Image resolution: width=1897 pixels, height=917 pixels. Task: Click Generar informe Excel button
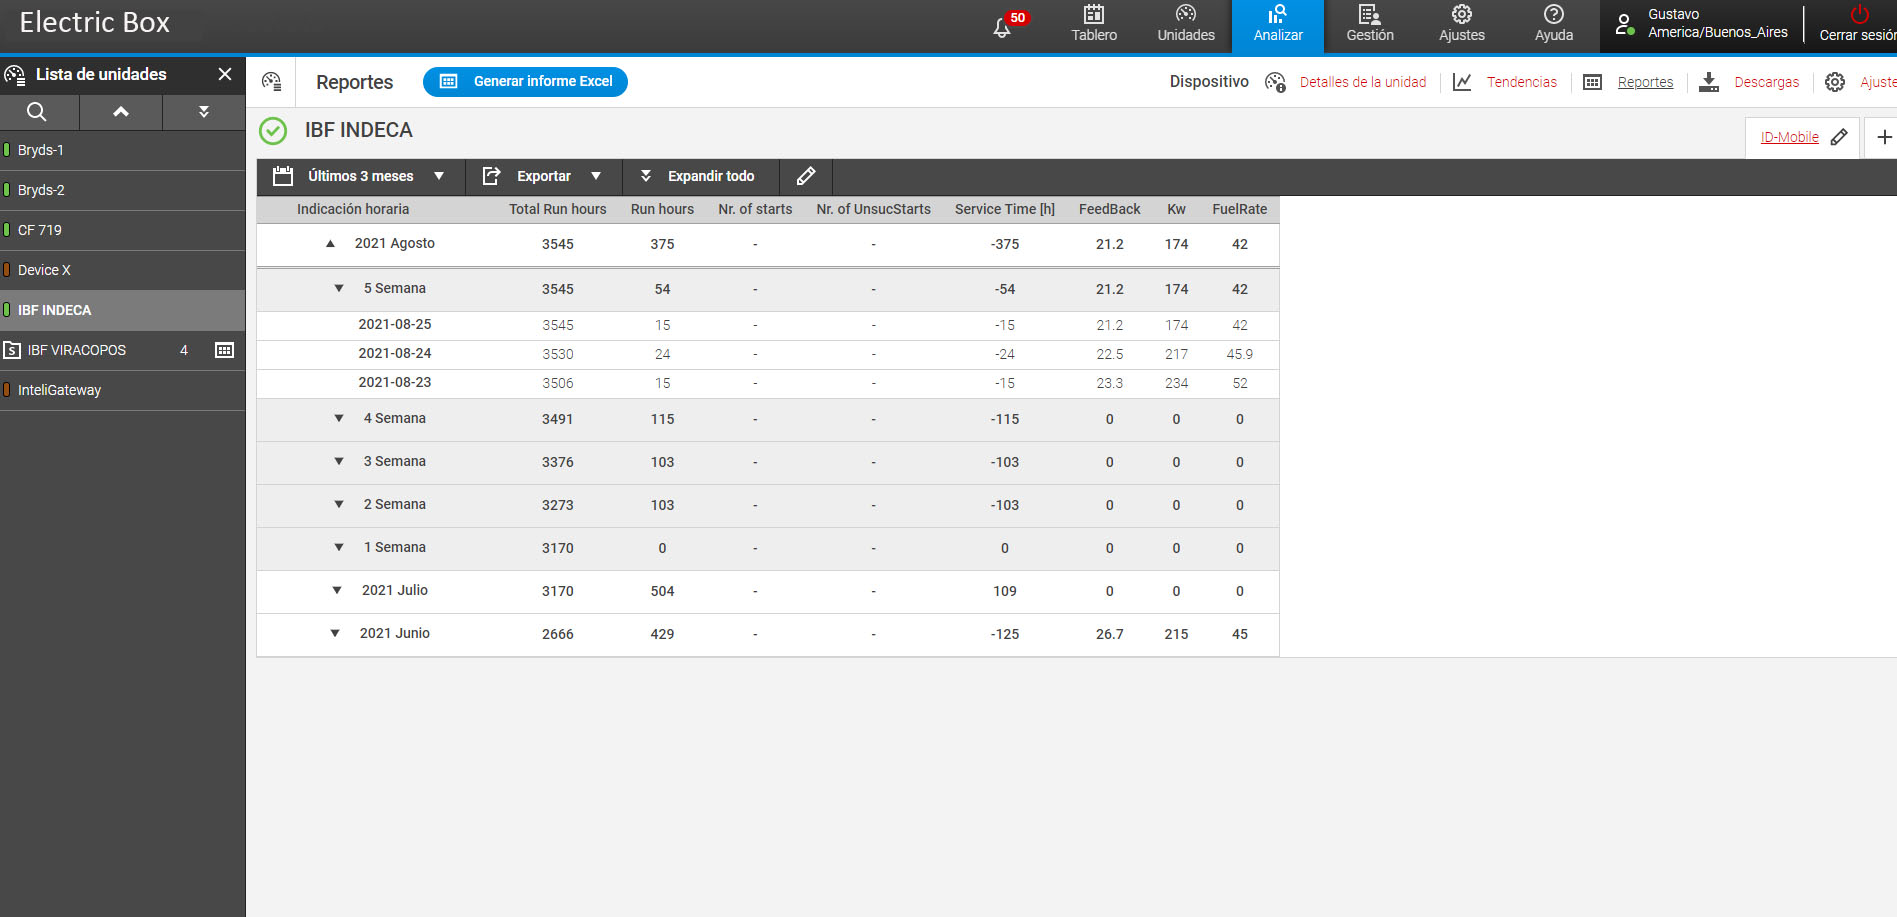coord(525,82)
